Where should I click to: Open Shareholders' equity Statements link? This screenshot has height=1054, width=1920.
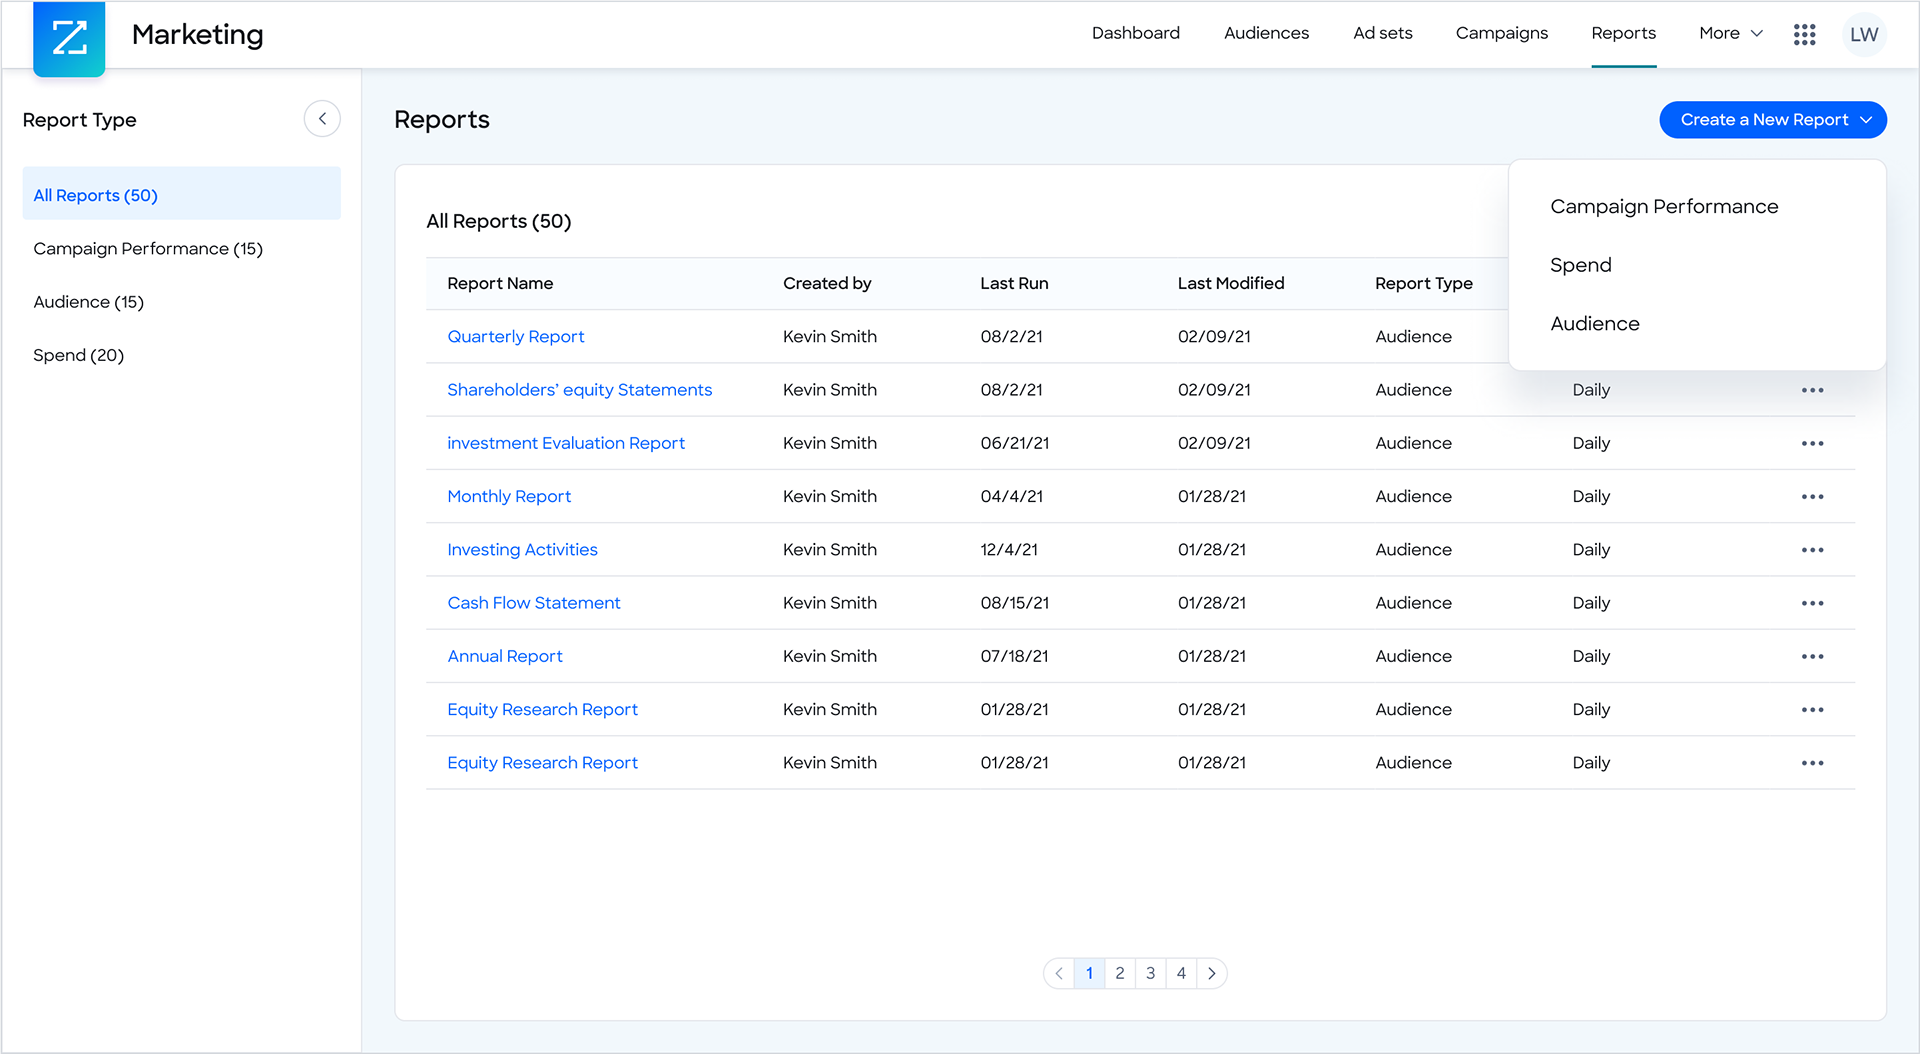coord(579,390)
